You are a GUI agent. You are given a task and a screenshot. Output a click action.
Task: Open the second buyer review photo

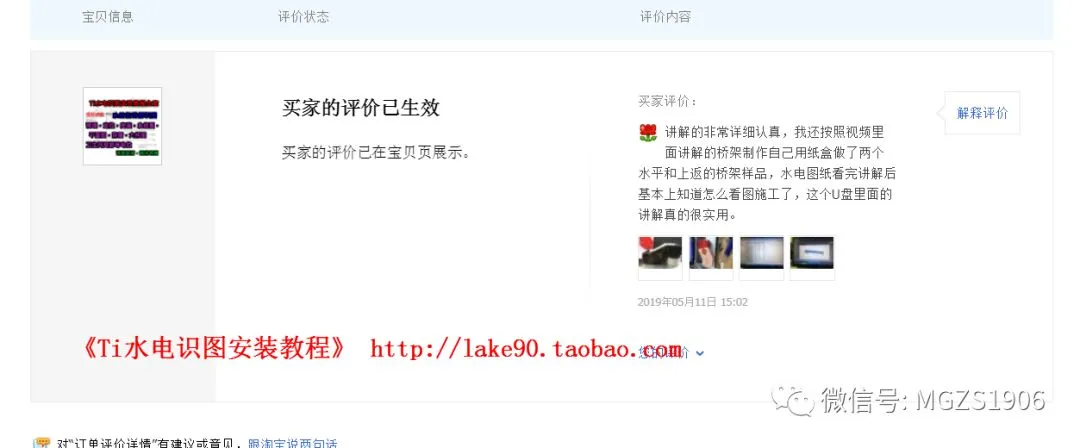pos(711,258)
